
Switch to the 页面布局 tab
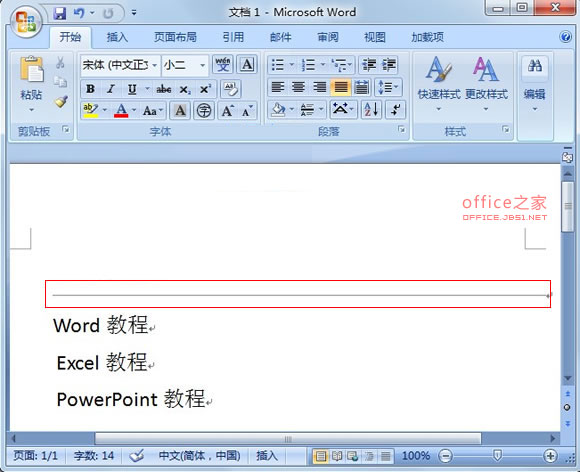pos(175,37)
